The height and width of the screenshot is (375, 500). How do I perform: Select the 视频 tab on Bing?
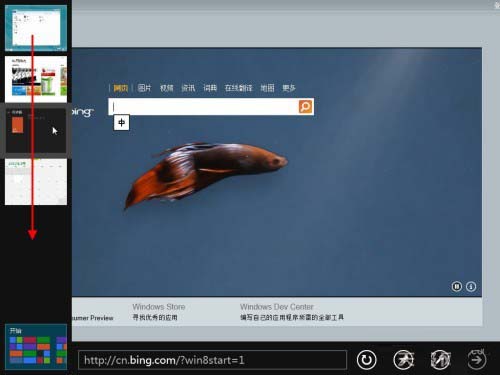point(166,88)
